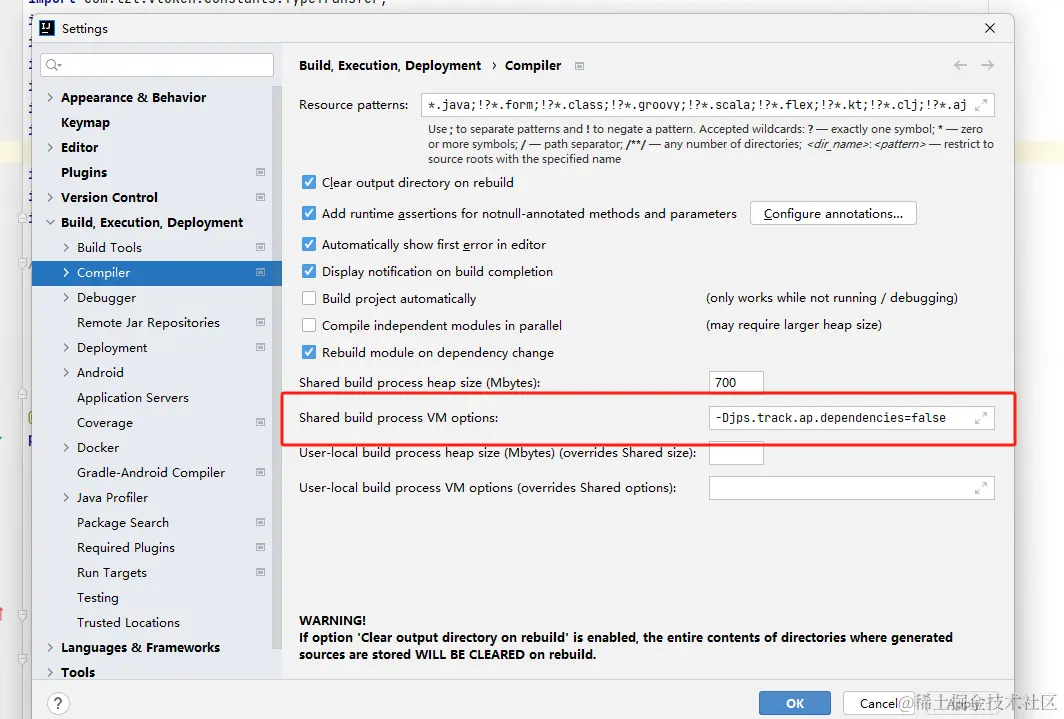Click Build, Execution, Deployment breadcrumb
The width and height of the screenshot is (1064, 719).
pos(390,66)
